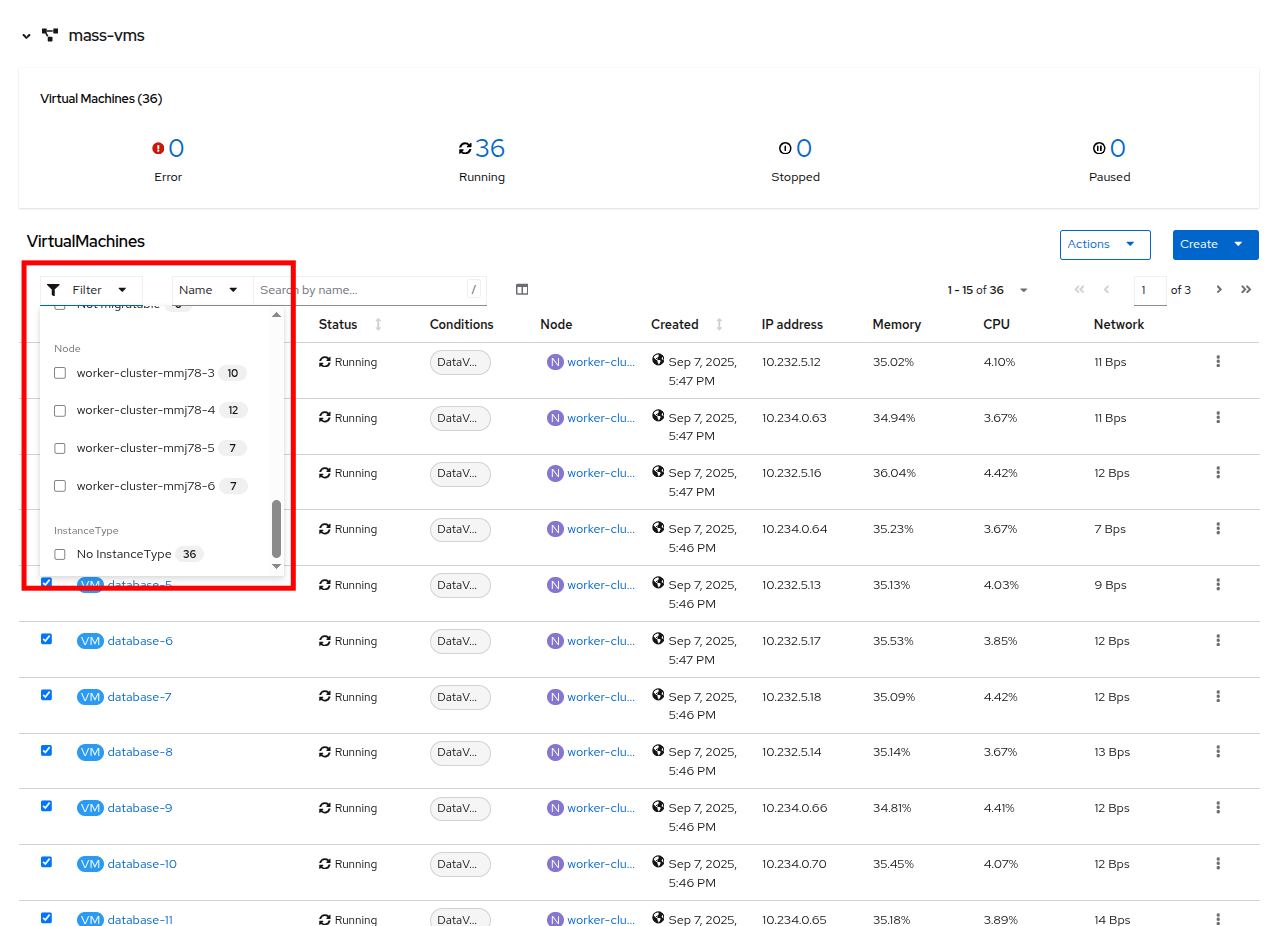
Task: Uncheck the database-6 row checkbox
Action: 46,638
